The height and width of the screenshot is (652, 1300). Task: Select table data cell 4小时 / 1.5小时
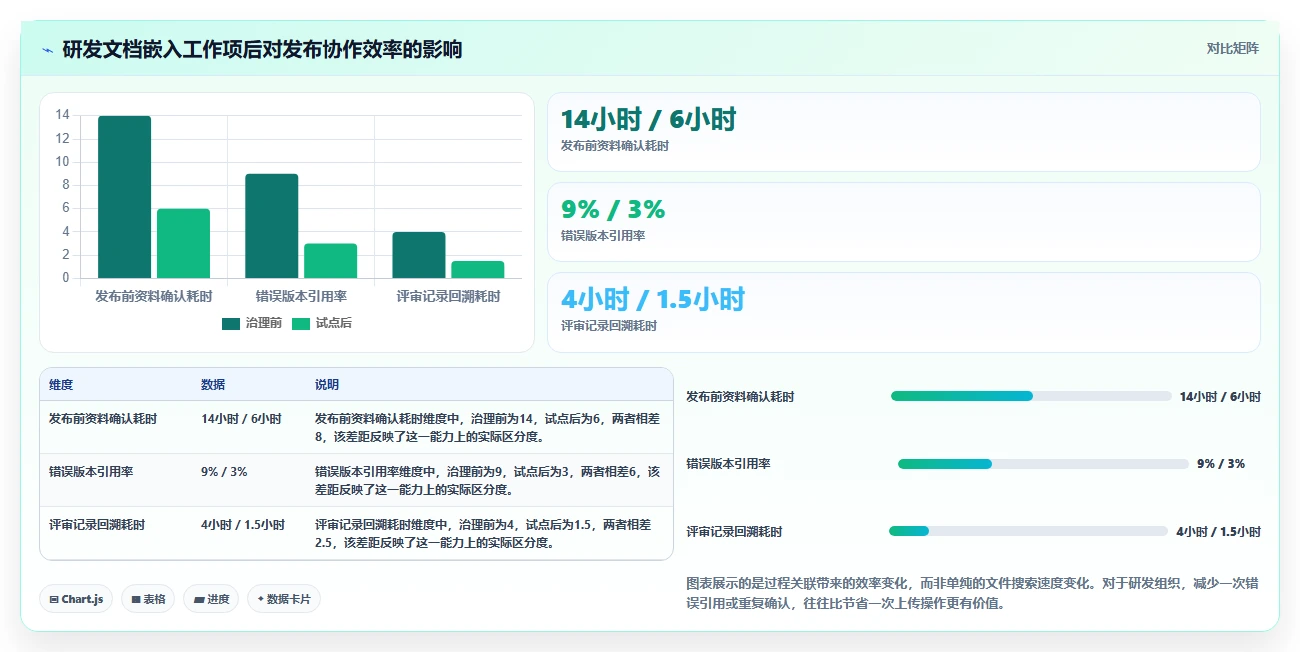pyautogui.click(x=243, y=525)
